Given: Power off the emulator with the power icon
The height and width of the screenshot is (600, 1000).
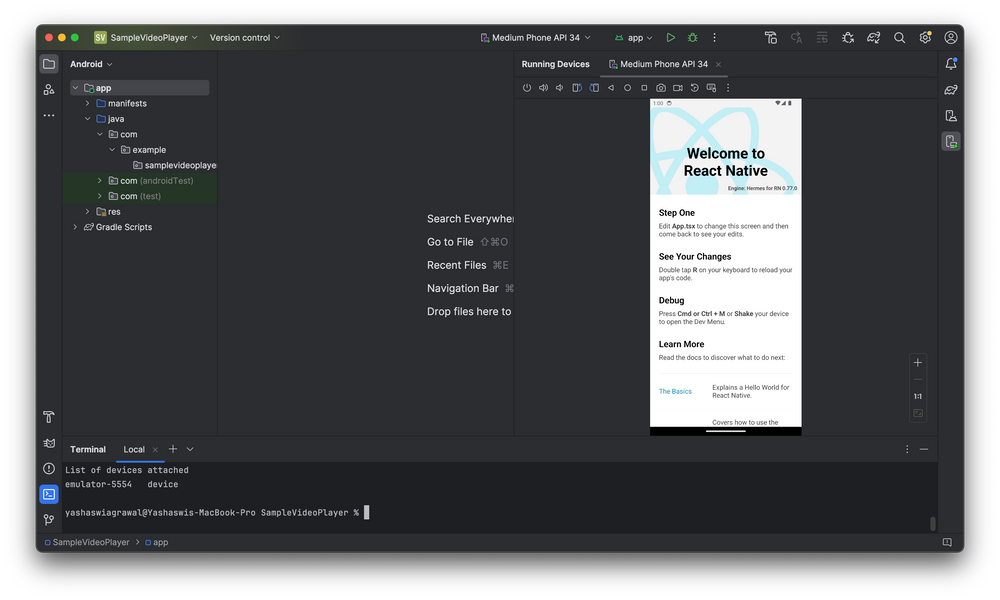Looking at the screenshot, I should point(527,87).
